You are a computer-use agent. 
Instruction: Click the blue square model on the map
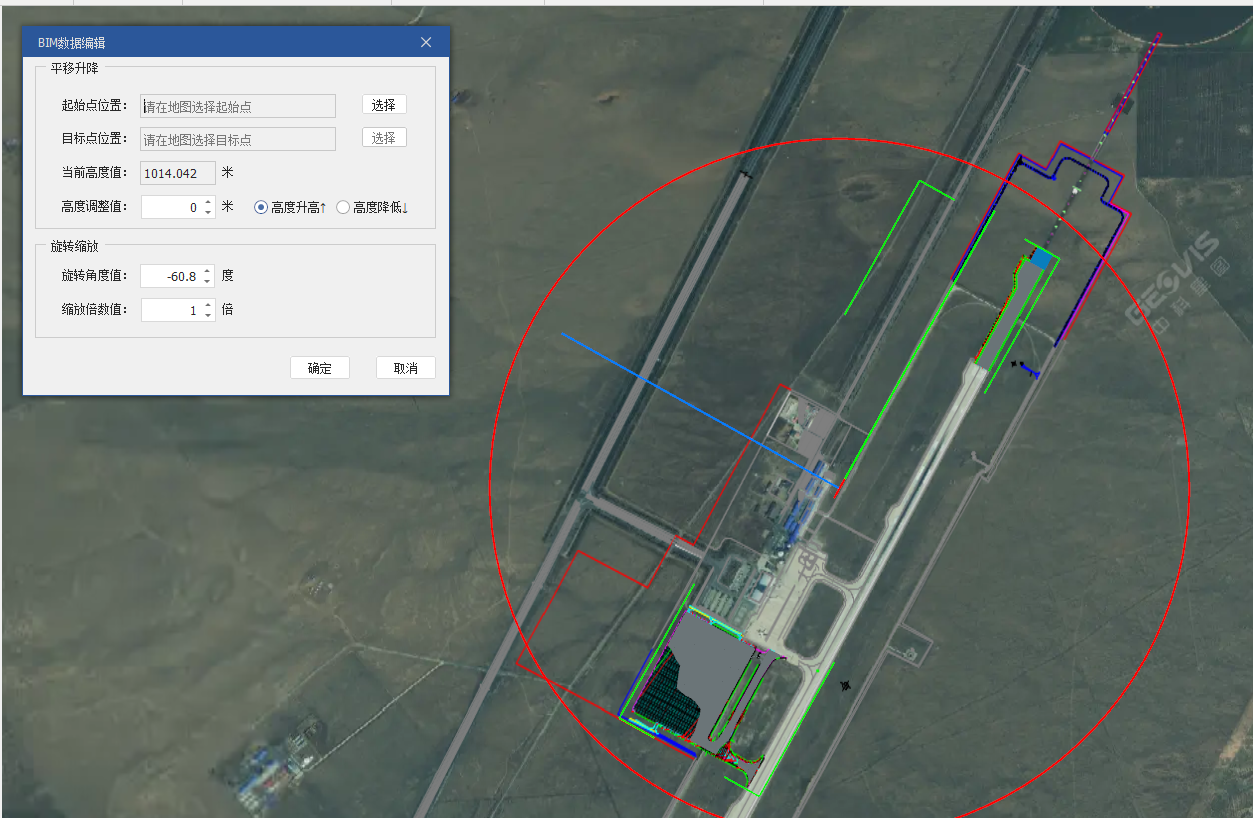1042,259
